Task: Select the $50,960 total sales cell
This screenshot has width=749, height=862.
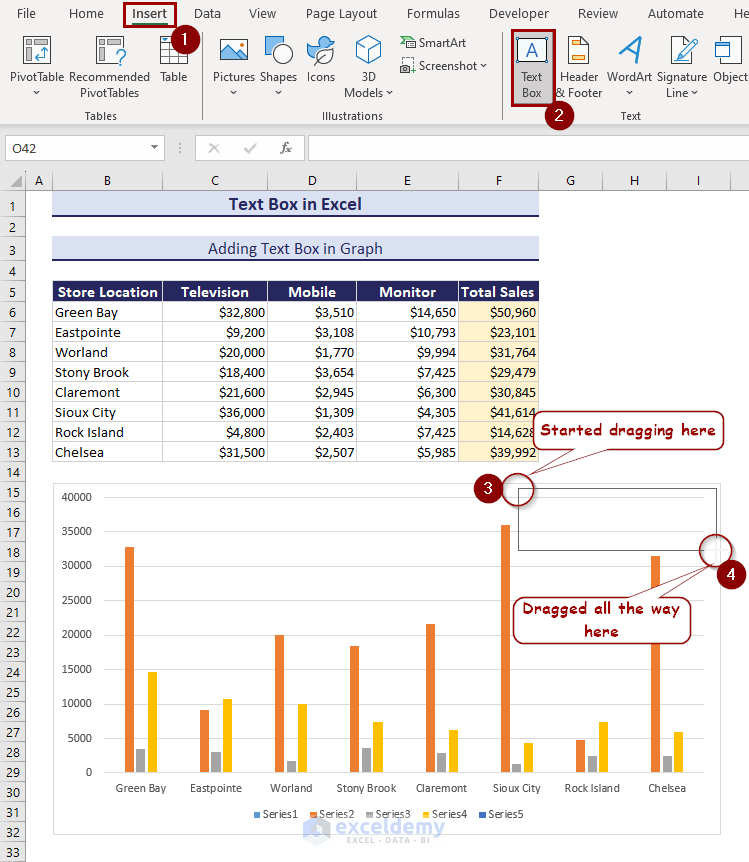Action: [498, 312]
